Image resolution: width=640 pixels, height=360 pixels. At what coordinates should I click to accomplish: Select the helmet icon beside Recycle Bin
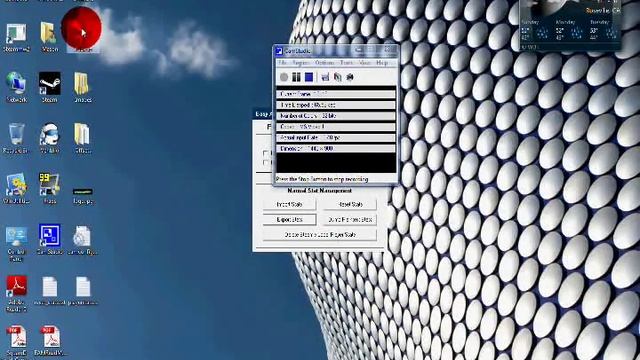(x=50, y=138)
